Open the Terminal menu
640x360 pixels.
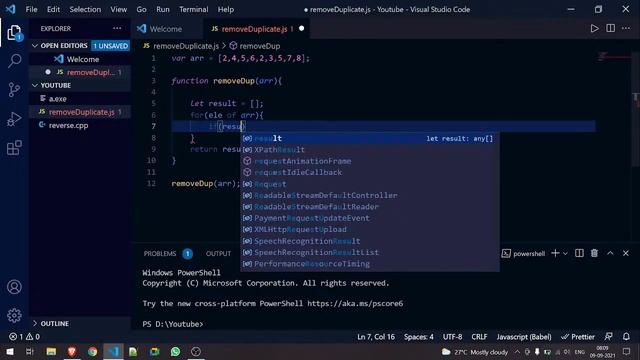click(193, 9)
